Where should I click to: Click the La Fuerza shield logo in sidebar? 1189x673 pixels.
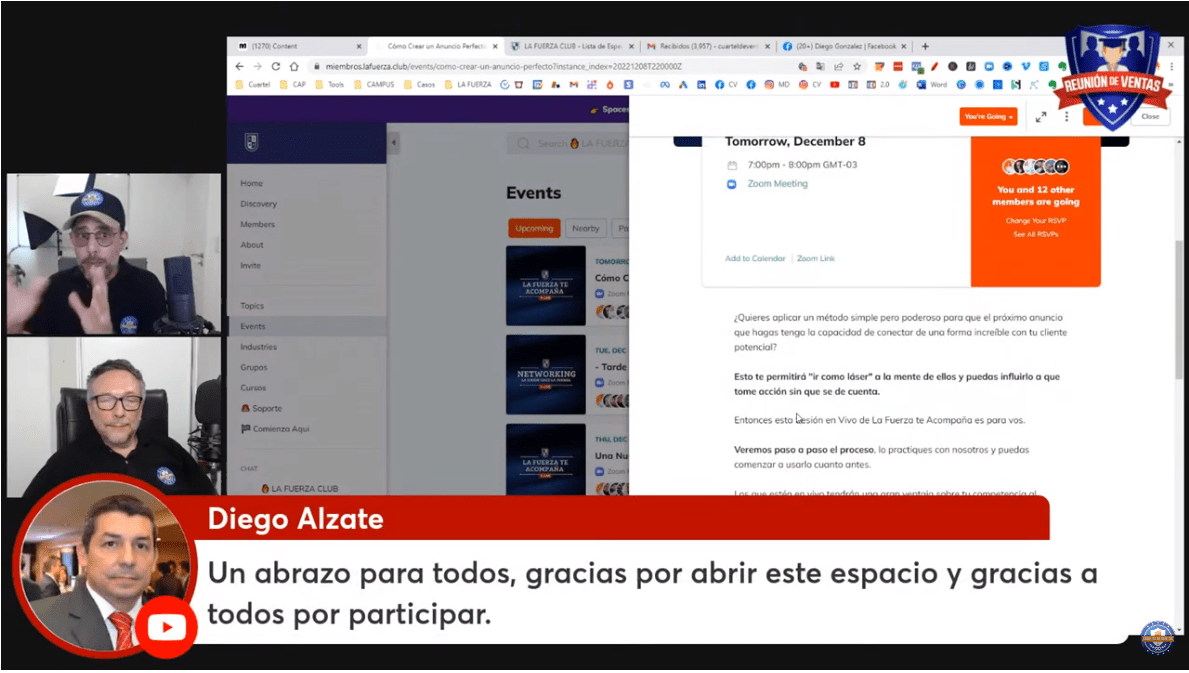[251, 142]
